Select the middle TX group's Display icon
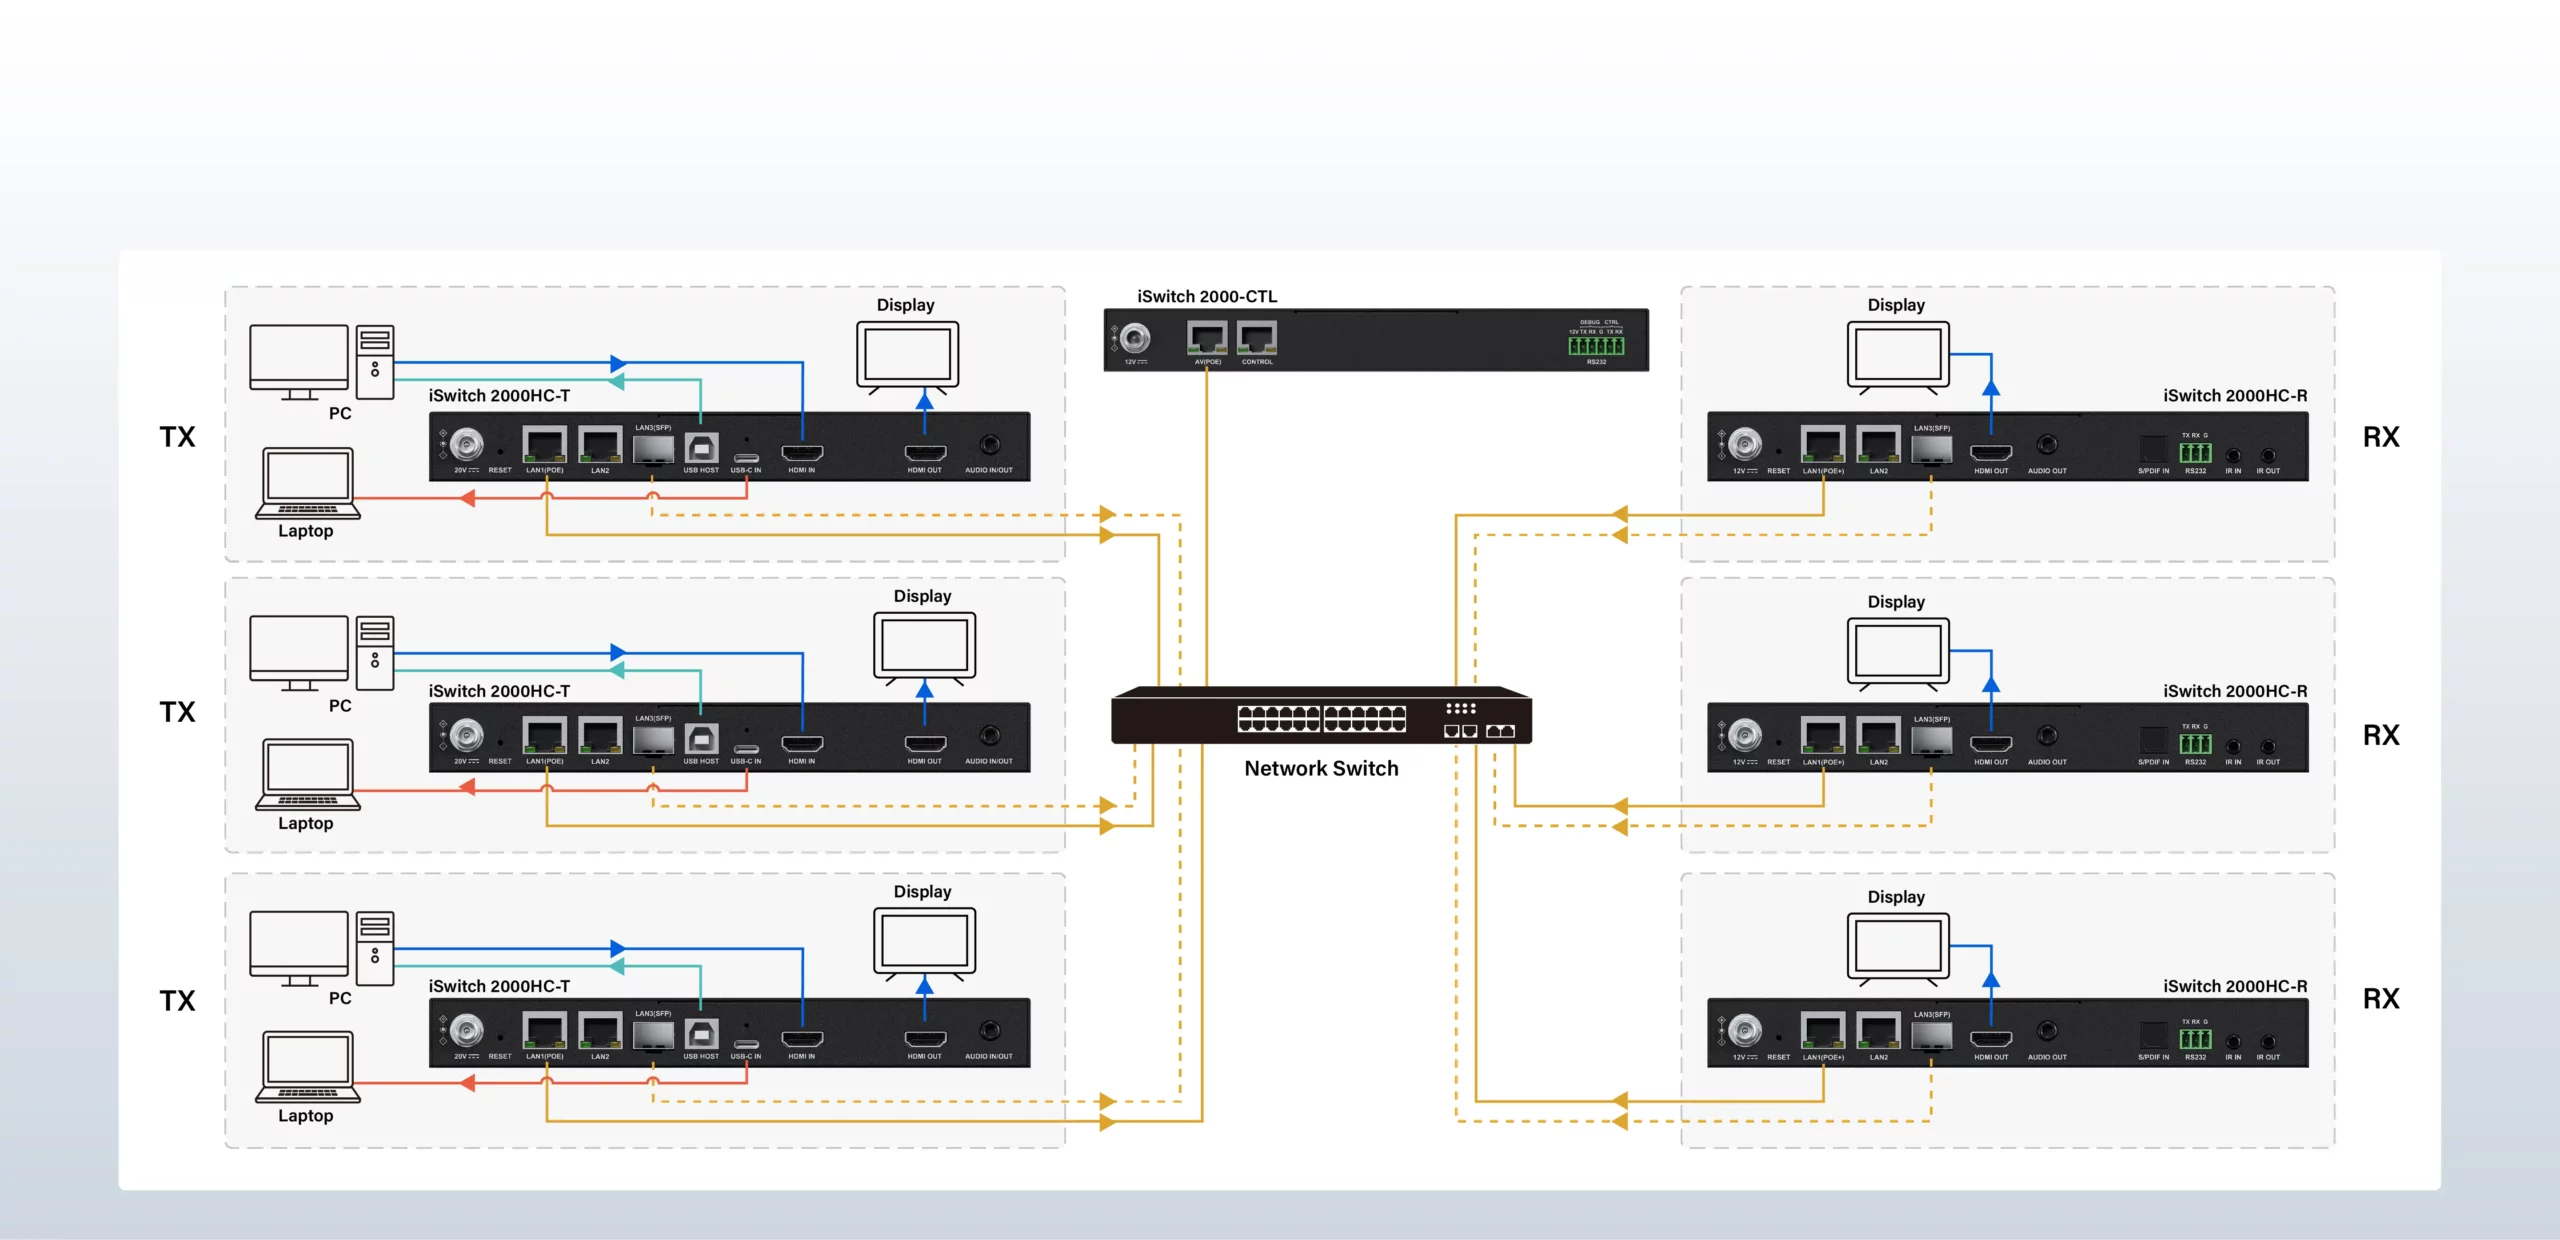The height and width of the screenshot is (1240, 2560). coord(924,648)
